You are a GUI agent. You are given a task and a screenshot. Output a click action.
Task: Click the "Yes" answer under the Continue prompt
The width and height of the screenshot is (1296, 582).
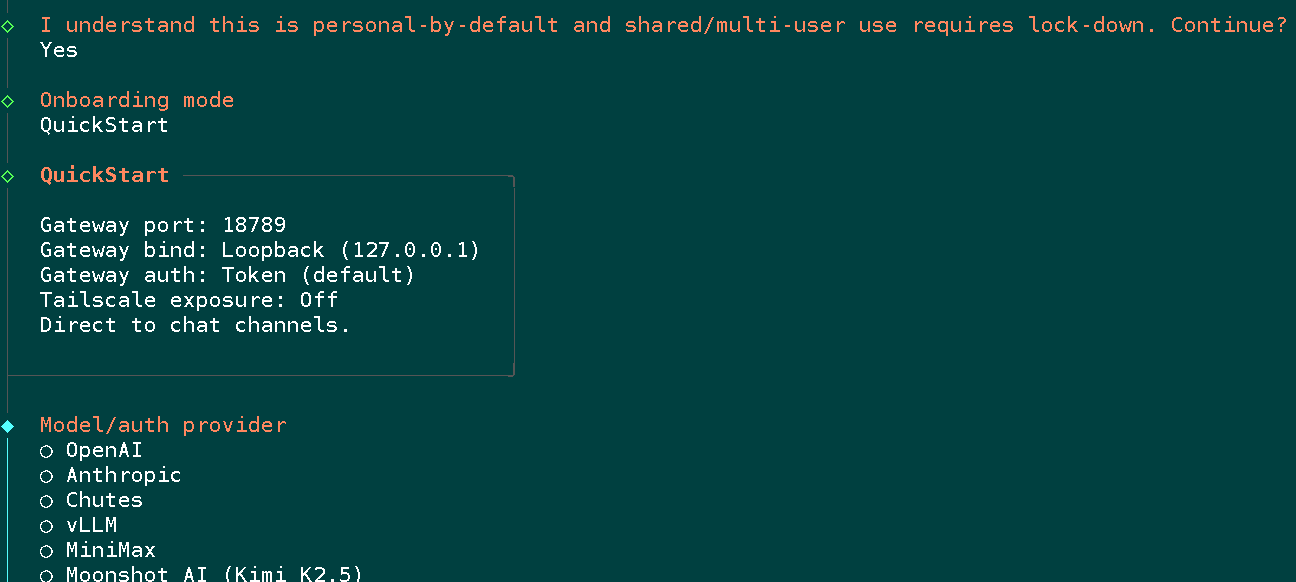tap(59, 50)
